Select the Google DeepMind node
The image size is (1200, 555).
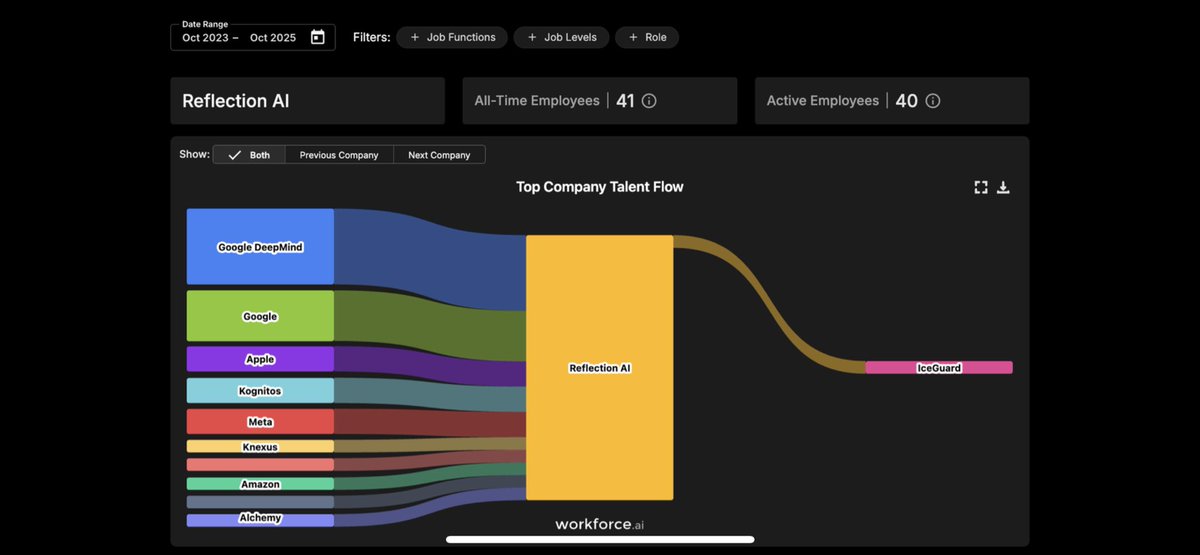tap(260, 247)
